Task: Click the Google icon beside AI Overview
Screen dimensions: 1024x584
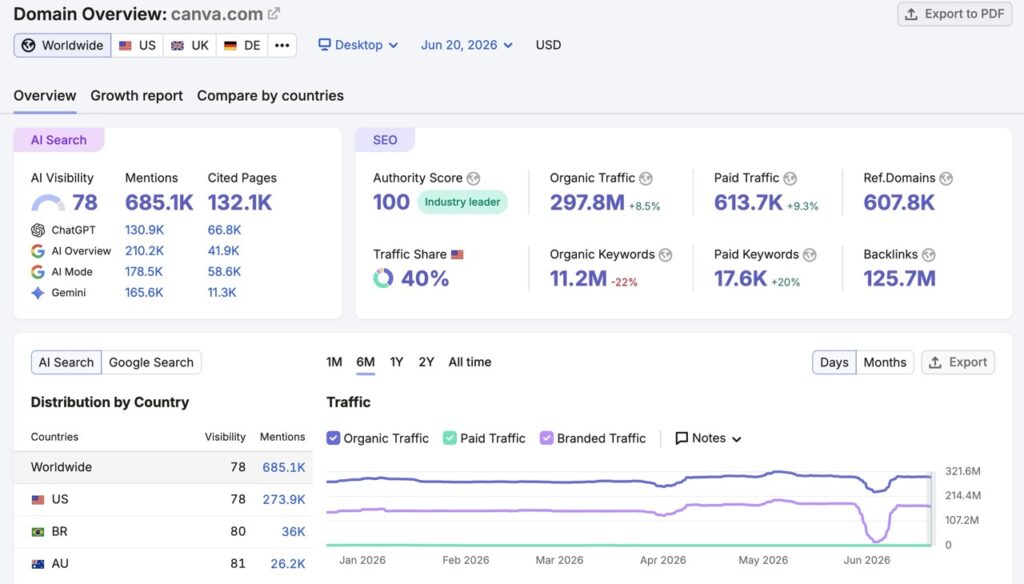Action: (38, 251)
